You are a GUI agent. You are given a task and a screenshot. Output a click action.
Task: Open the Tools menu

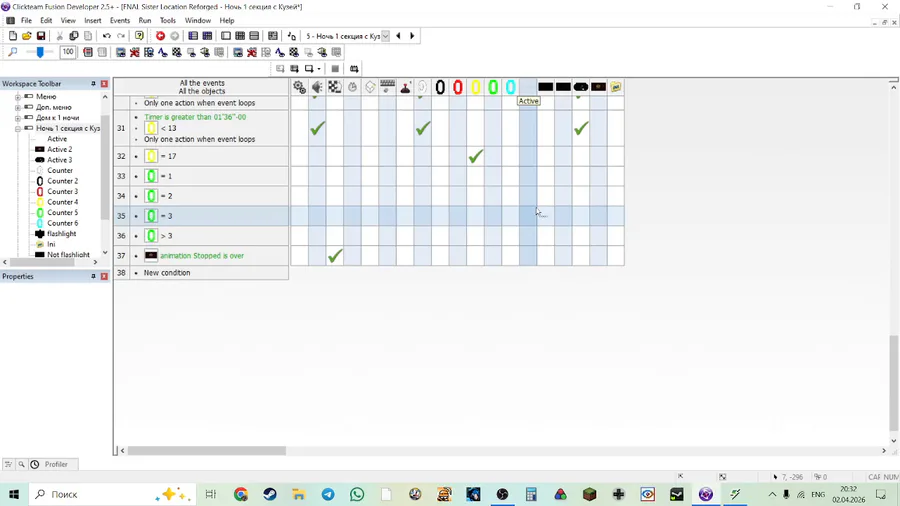[x=168, y=20]
